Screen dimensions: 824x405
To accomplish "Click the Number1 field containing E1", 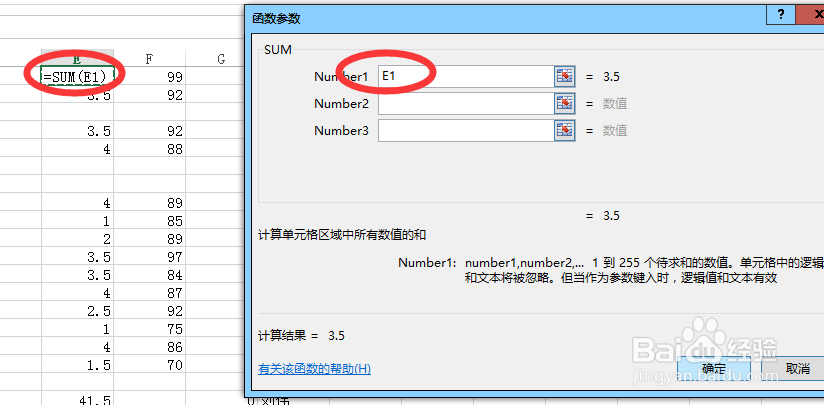I will pos(466,77).
